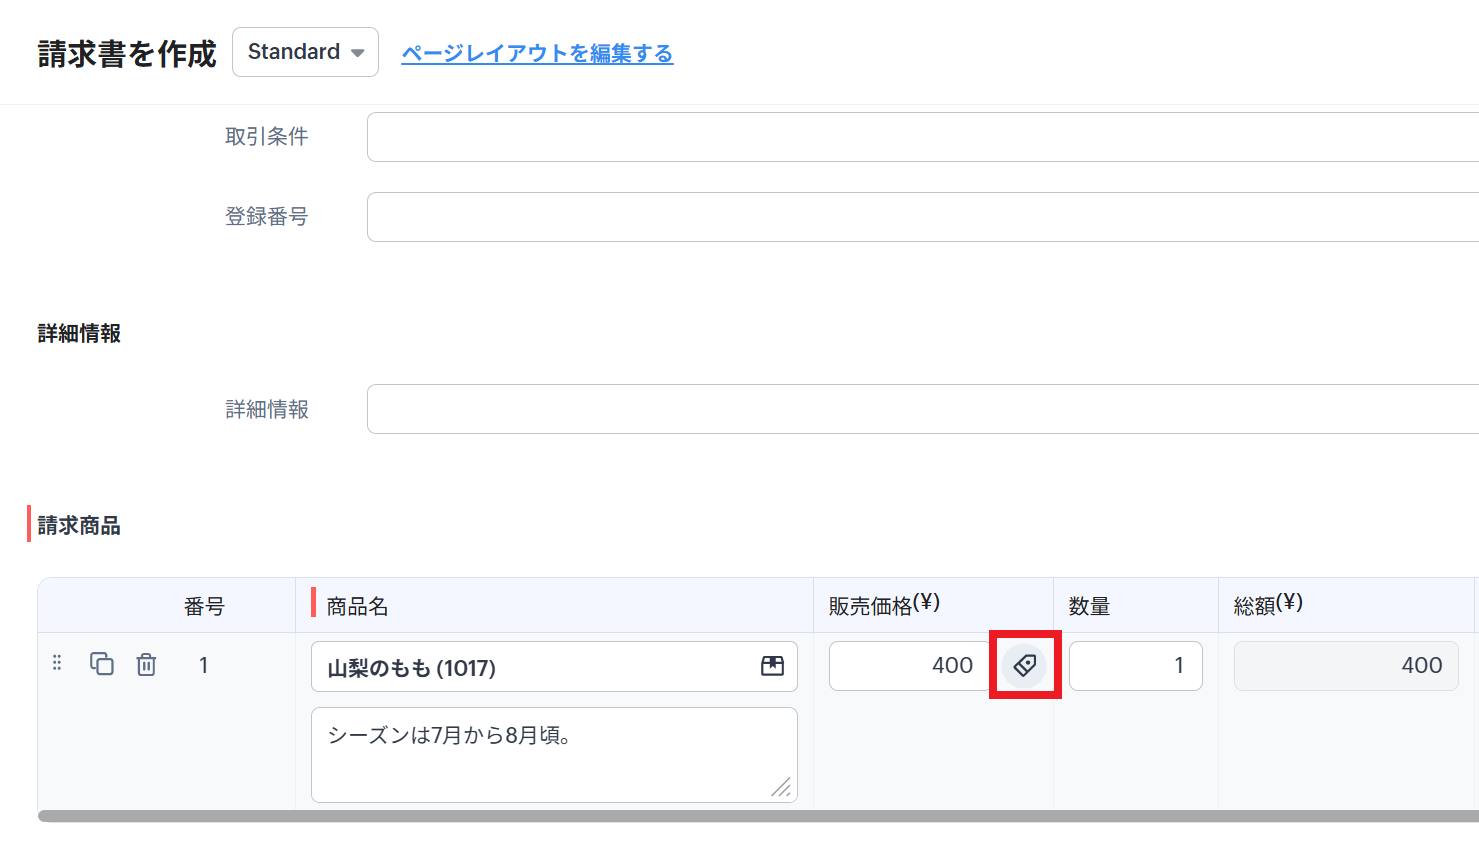This screenshot has height=848, width=1479.
Task: Click the price tag icon beside 400
Action: click(x=1024, y=665)
